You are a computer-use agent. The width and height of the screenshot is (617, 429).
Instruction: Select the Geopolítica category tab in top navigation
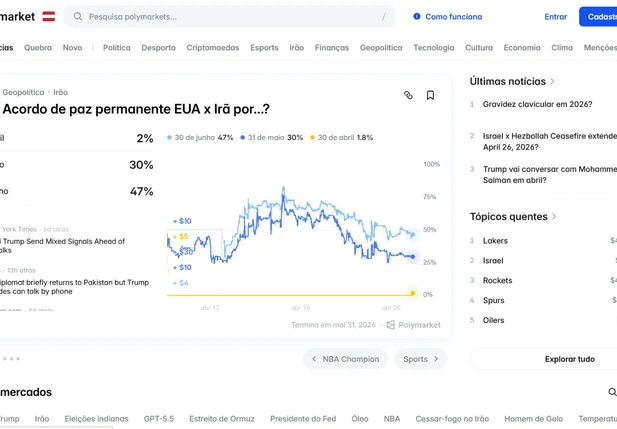pyautogui.click(x=381, y=48)
